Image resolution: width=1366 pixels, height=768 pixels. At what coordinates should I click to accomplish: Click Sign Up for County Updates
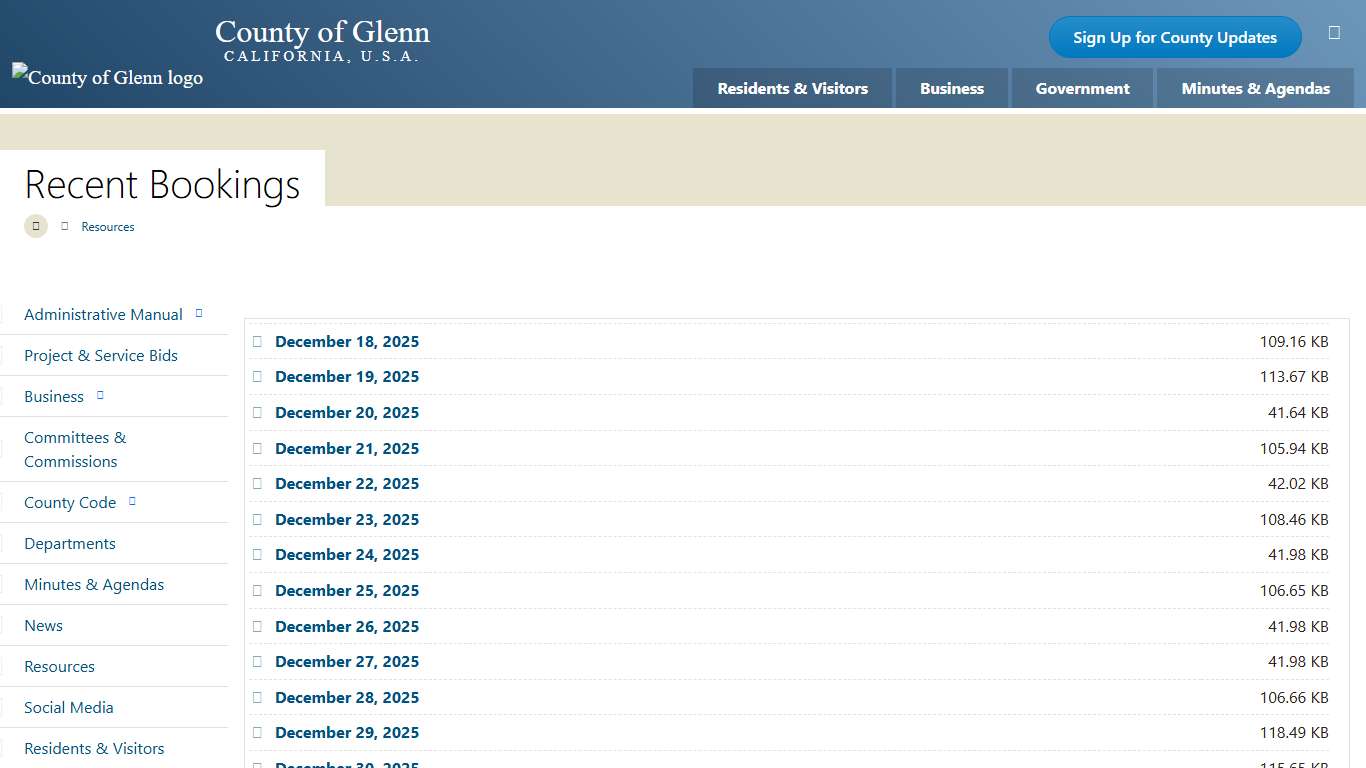pyautogui.click(x=1174, y=37)
